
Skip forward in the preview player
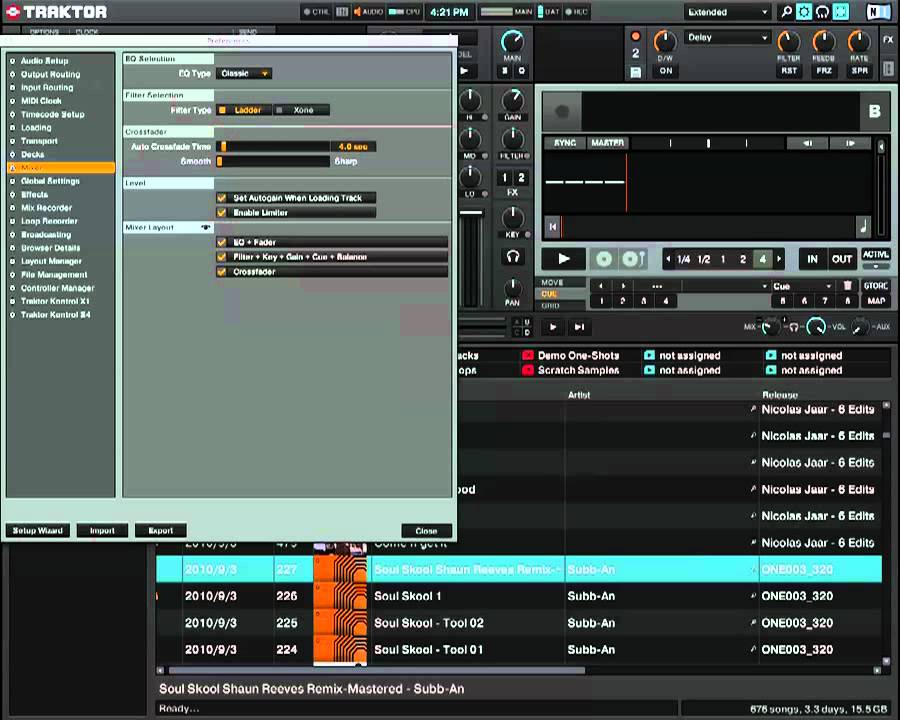click(579, 327)
